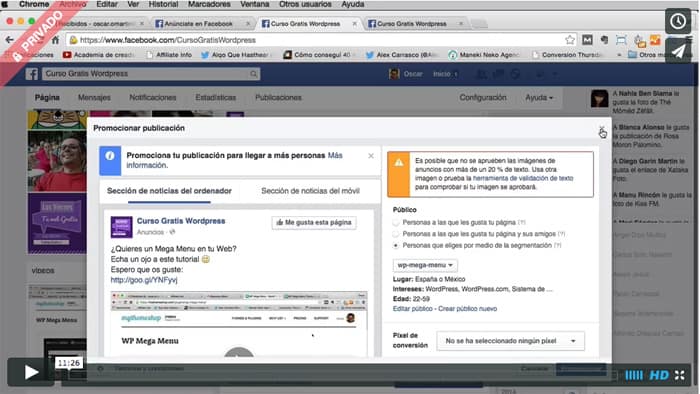This screenshot has height=394, width=700.
Task: Click the question mark beside tu página audience
Action: coord(522,222)
